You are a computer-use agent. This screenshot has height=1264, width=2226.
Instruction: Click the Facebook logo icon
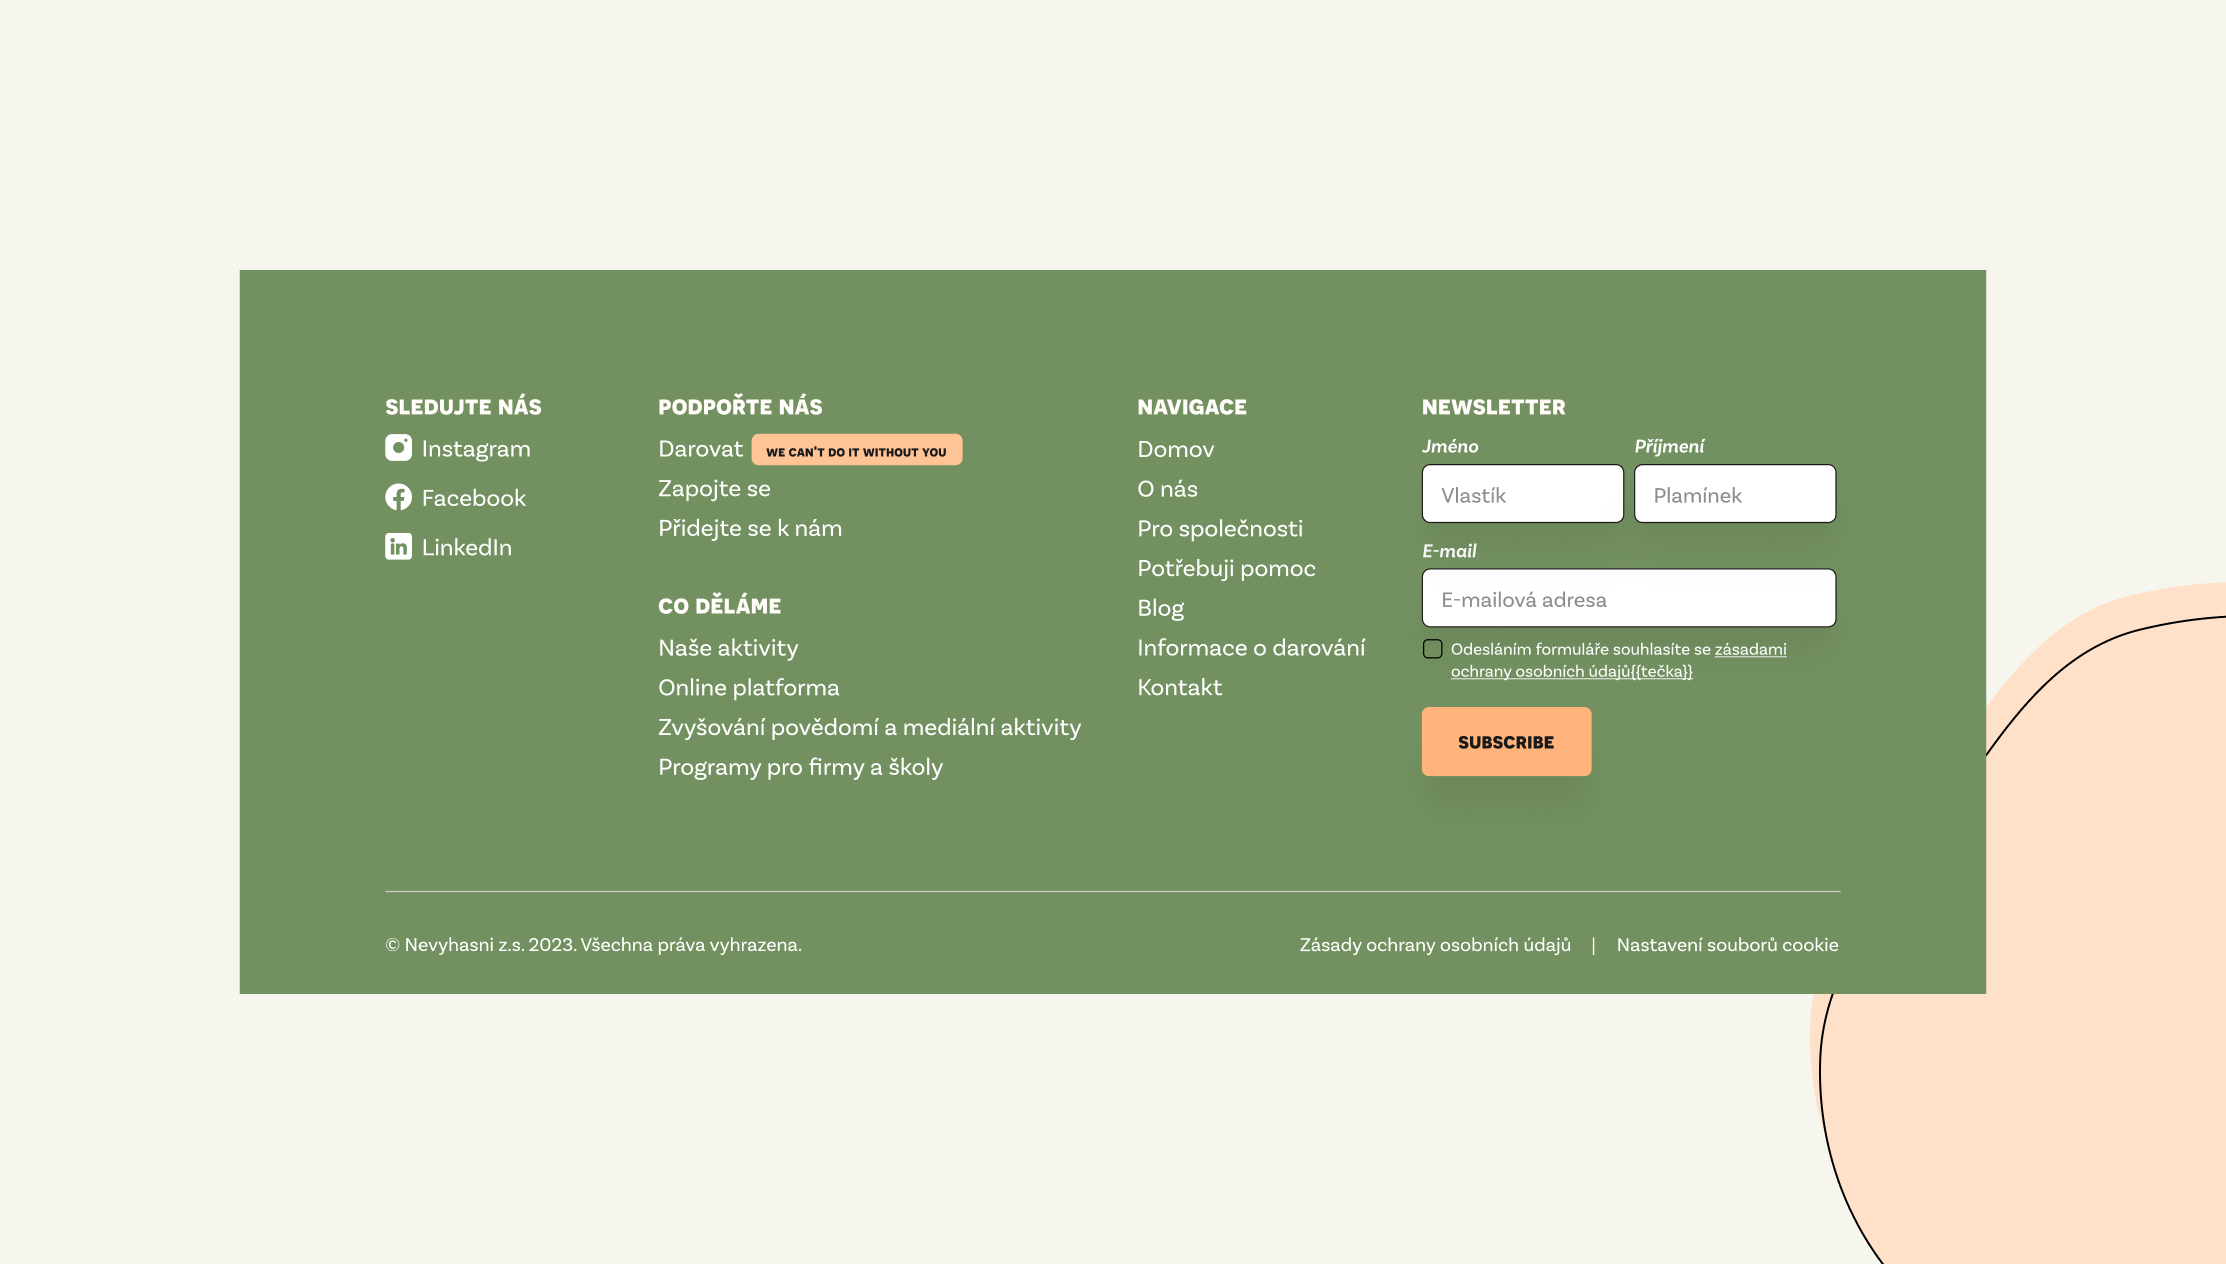pos(398,497)
